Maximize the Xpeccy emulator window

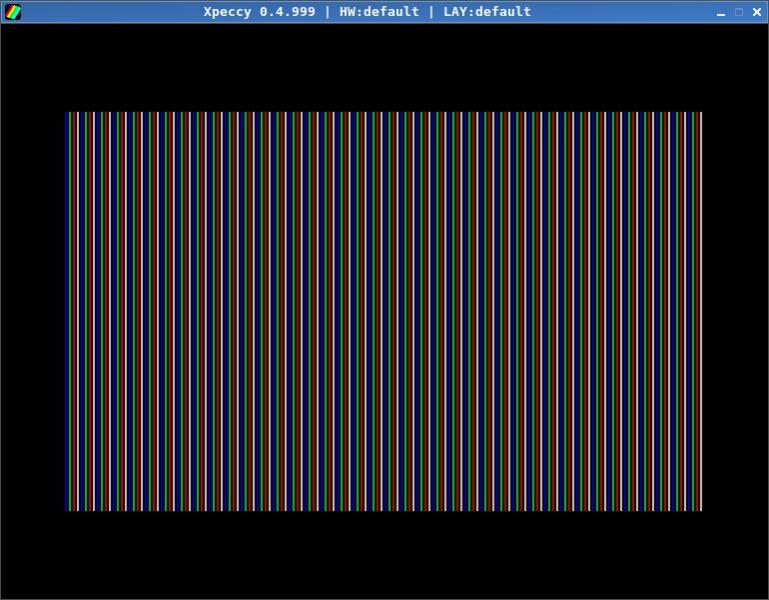pyautogui.click(x=738, y=12)
